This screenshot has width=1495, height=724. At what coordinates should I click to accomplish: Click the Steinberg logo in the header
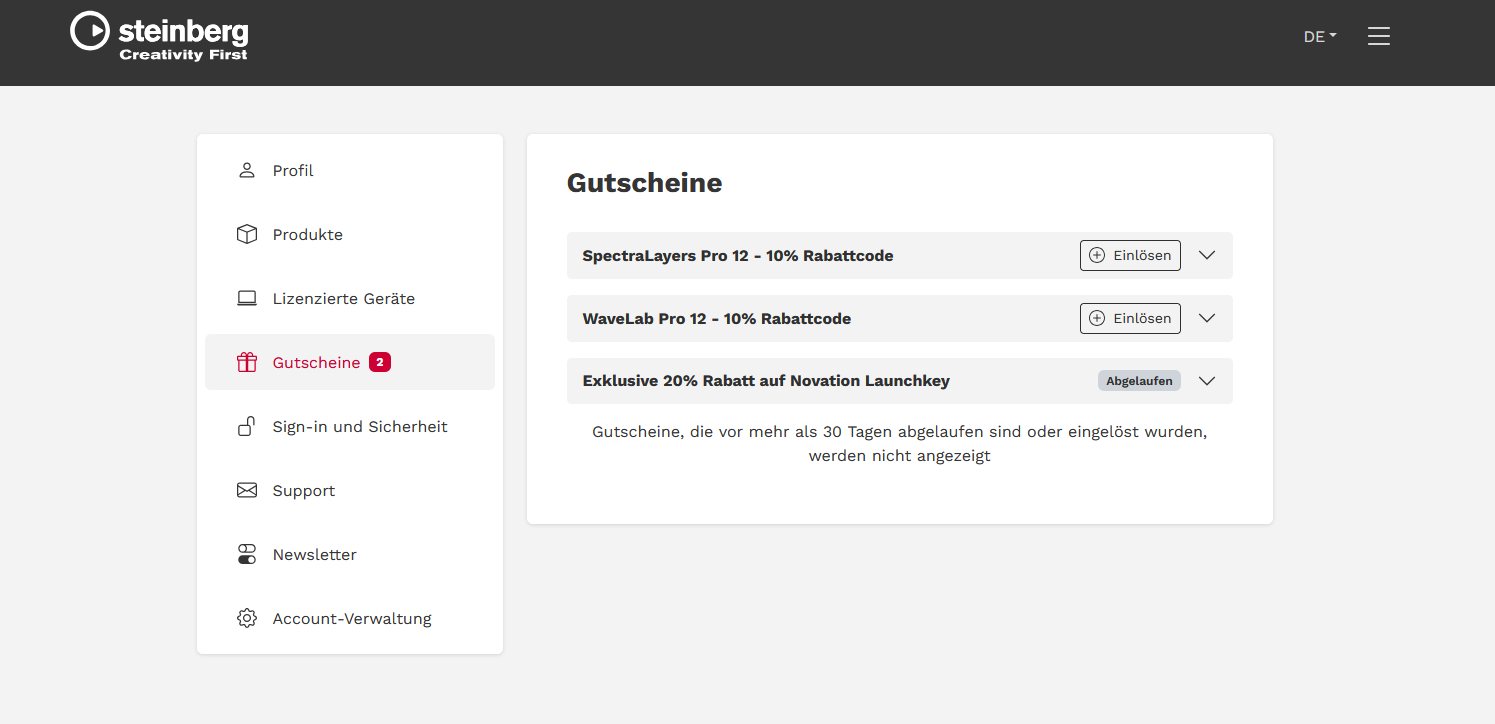coord(159,36)
